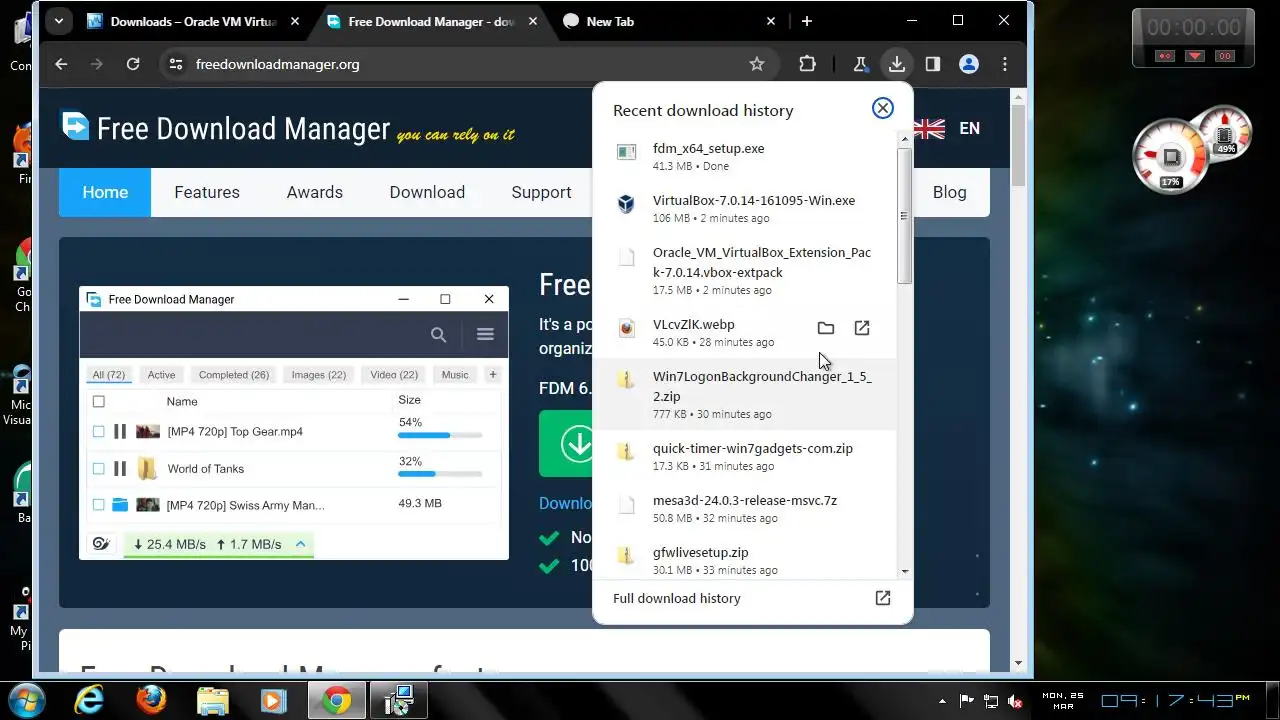Open the mesa3d-24.0.3-release-msvc.7z download entry
The image size is (1280, 720).
pyautogui.click(x=745, y=509)
